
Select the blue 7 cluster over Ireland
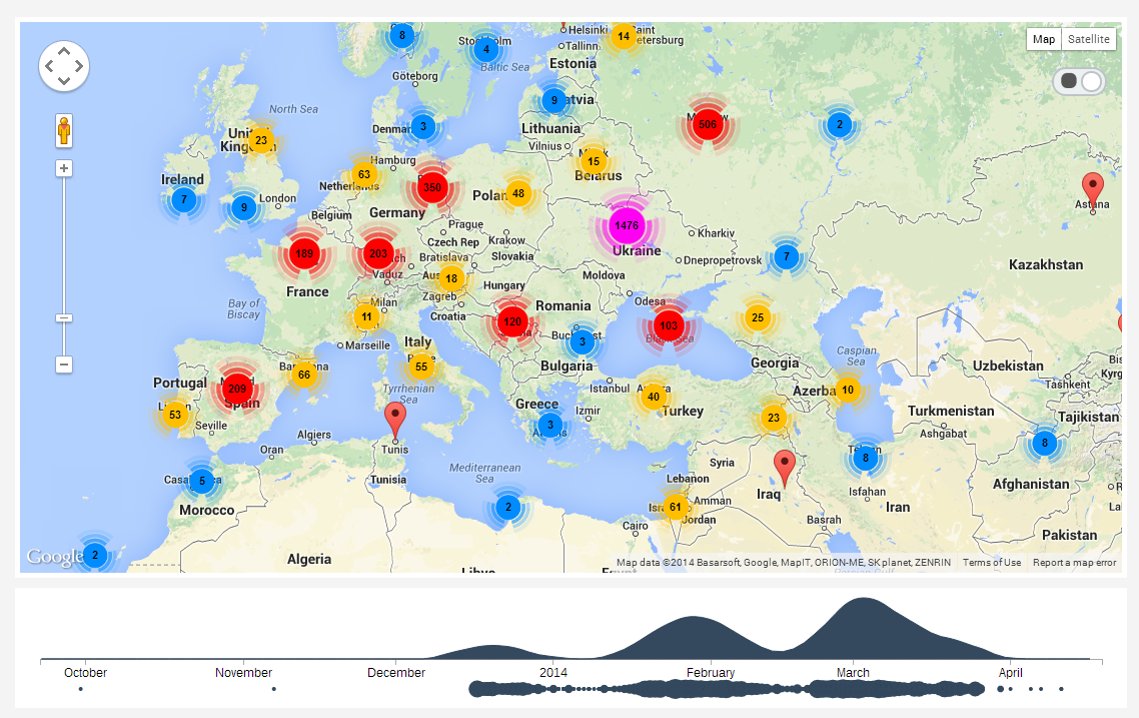pyautogui.click(x=184, y=199)
